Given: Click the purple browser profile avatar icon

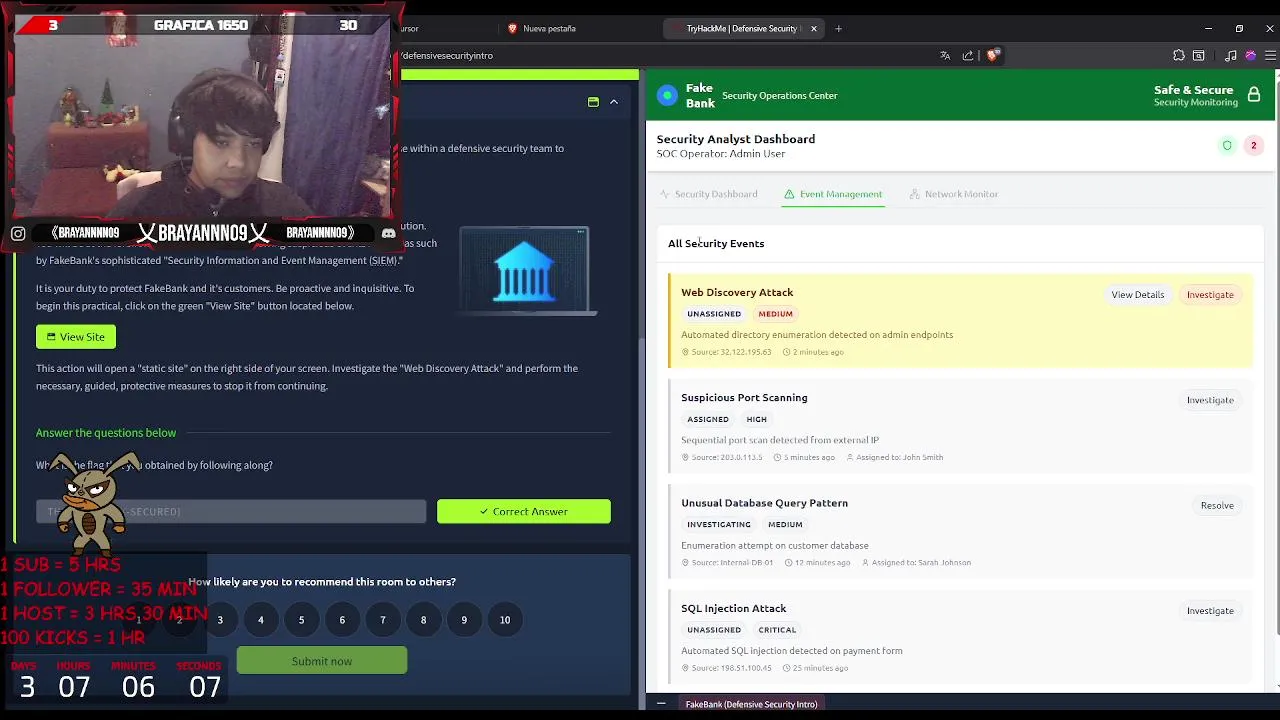Looking at the screenshot, I should click(1250, 55).
